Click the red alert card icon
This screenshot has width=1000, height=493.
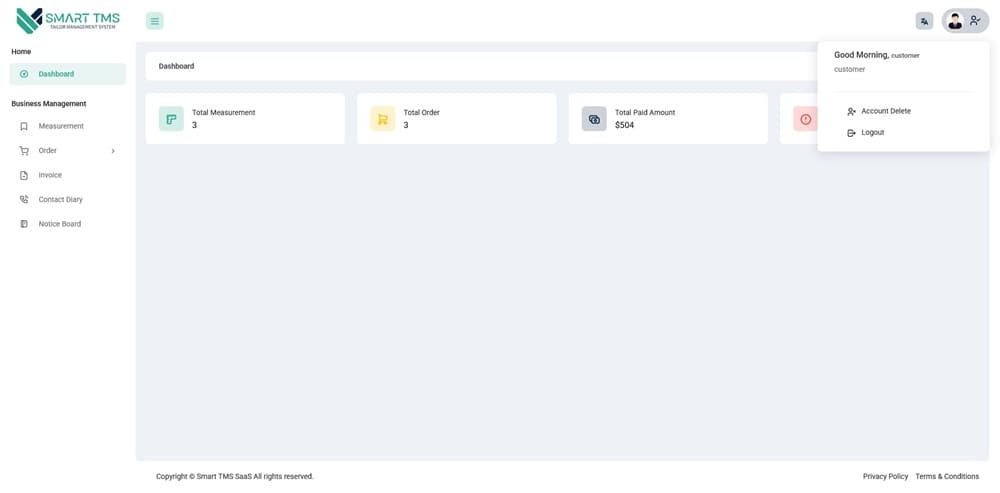click(x=805, y=119)
